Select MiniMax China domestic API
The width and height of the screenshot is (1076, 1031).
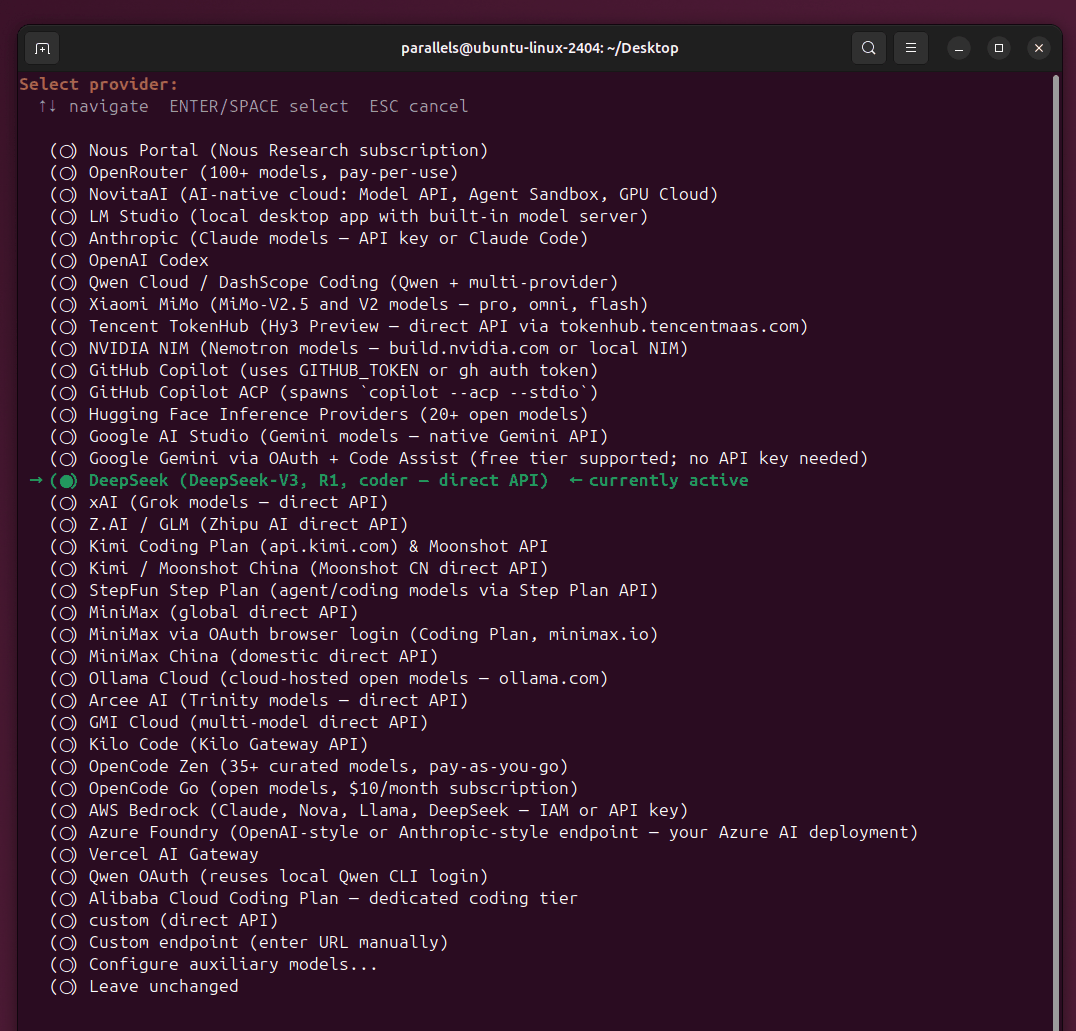pyautogui.click(x=244, y=656)
